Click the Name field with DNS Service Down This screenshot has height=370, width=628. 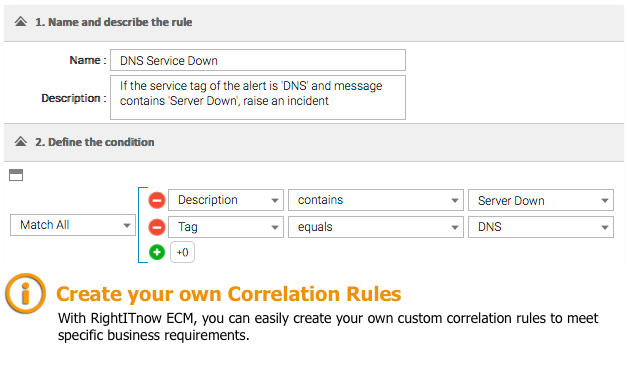point(258,60)
